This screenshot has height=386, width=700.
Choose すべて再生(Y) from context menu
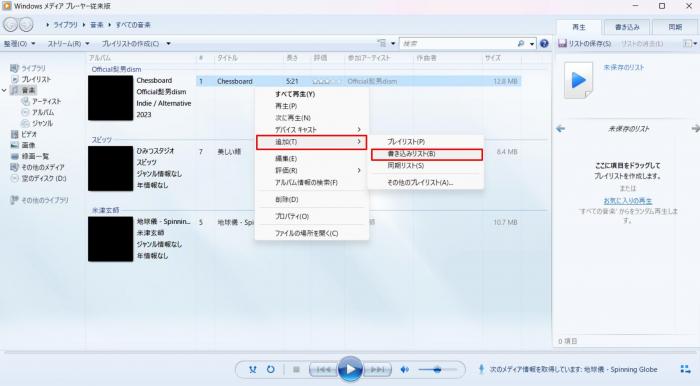(312, 94)
